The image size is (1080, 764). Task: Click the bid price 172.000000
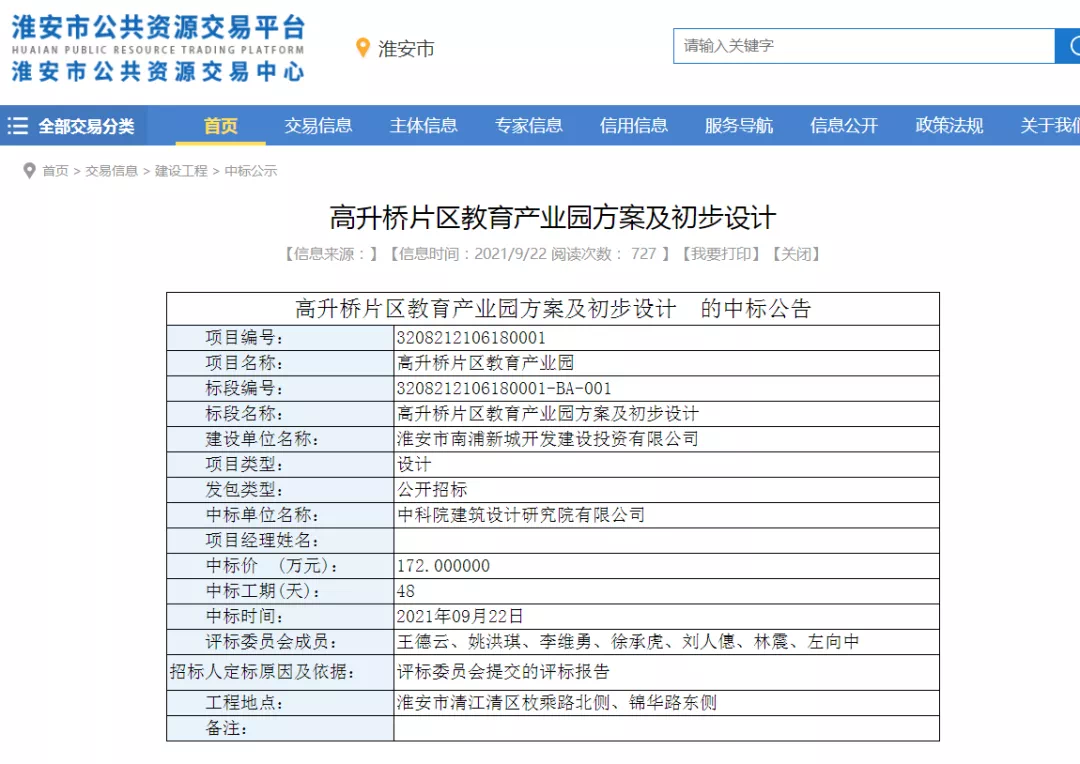pyautogui.click(x=444, y=566)
